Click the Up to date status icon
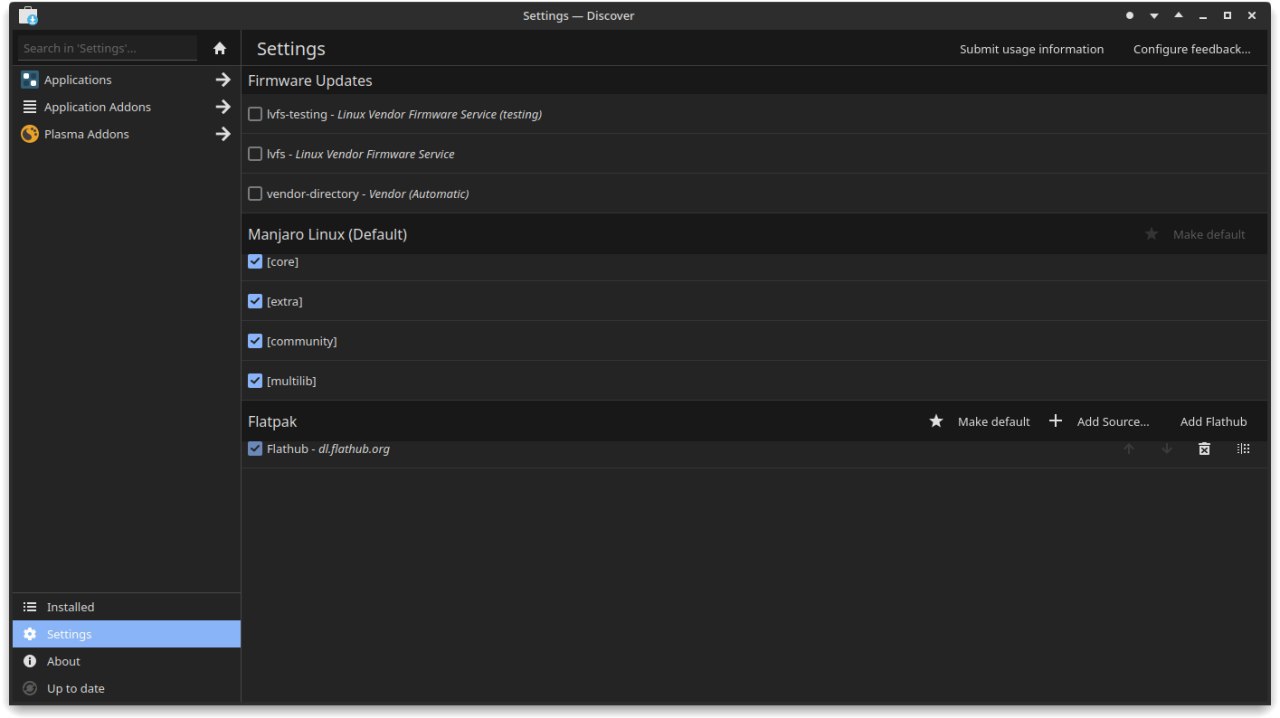This screenshot has width=1280, height=718. click(30, 688)
